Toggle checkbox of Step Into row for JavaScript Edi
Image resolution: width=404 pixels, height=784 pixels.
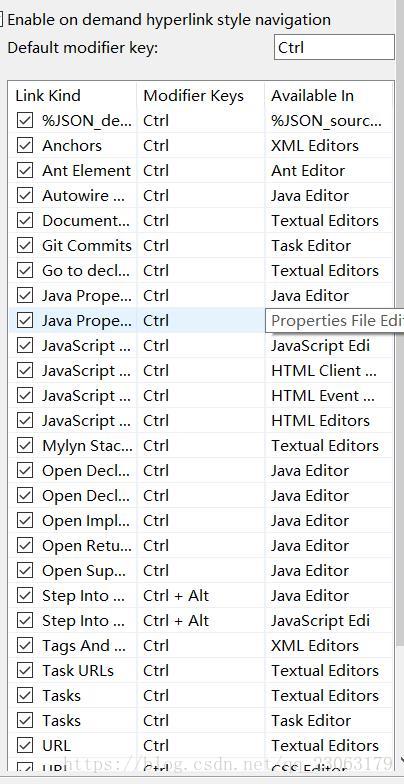[x=25, y=620]
